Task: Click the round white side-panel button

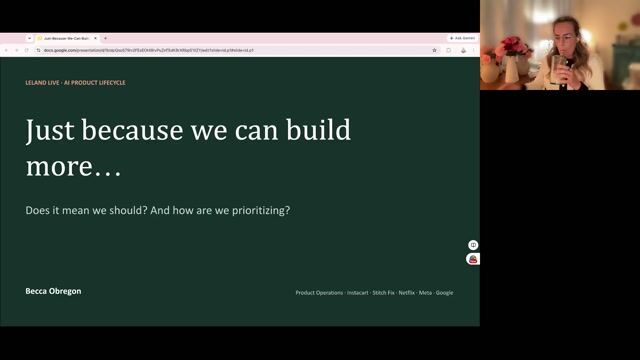Action: click(x=473, y=245)
